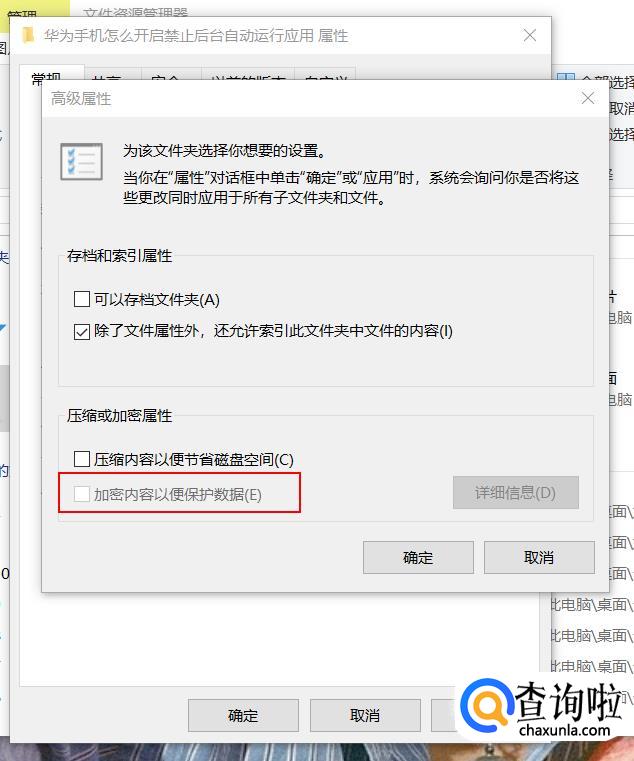Confirm with 确定 in 高级属性 dialog
Screen dimensions: 634x761
418,557
